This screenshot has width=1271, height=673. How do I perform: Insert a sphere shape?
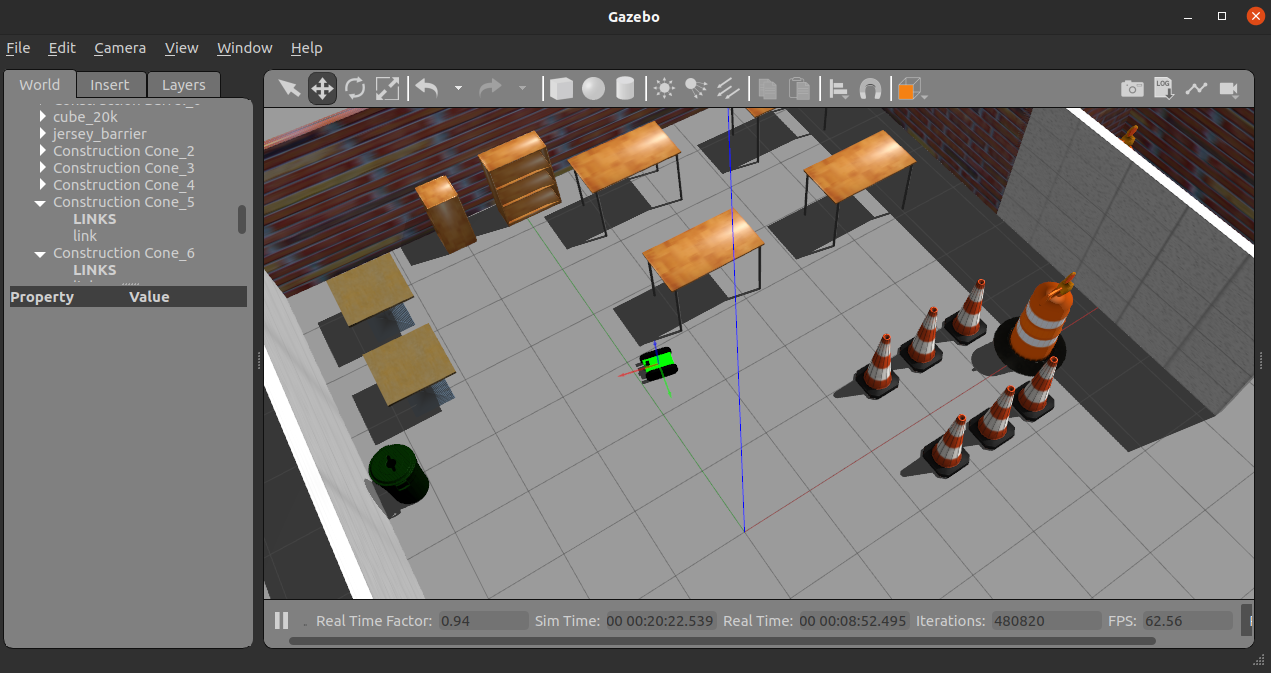click(x=594, y=88)
